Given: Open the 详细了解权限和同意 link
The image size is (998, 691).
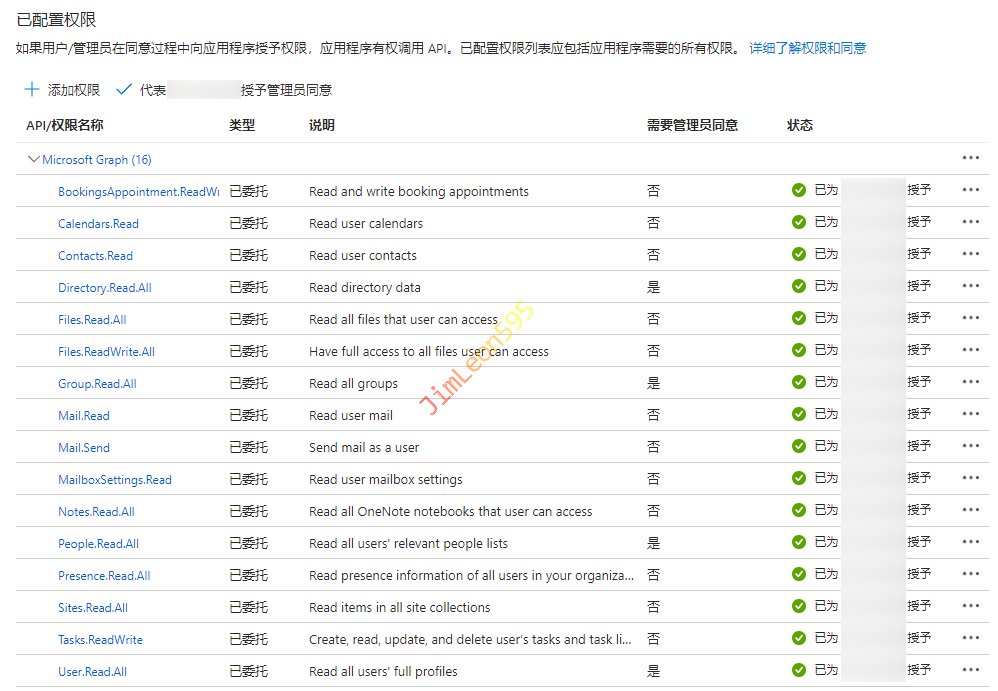Looking at the screenshot, I should click(x=807, y=48).
